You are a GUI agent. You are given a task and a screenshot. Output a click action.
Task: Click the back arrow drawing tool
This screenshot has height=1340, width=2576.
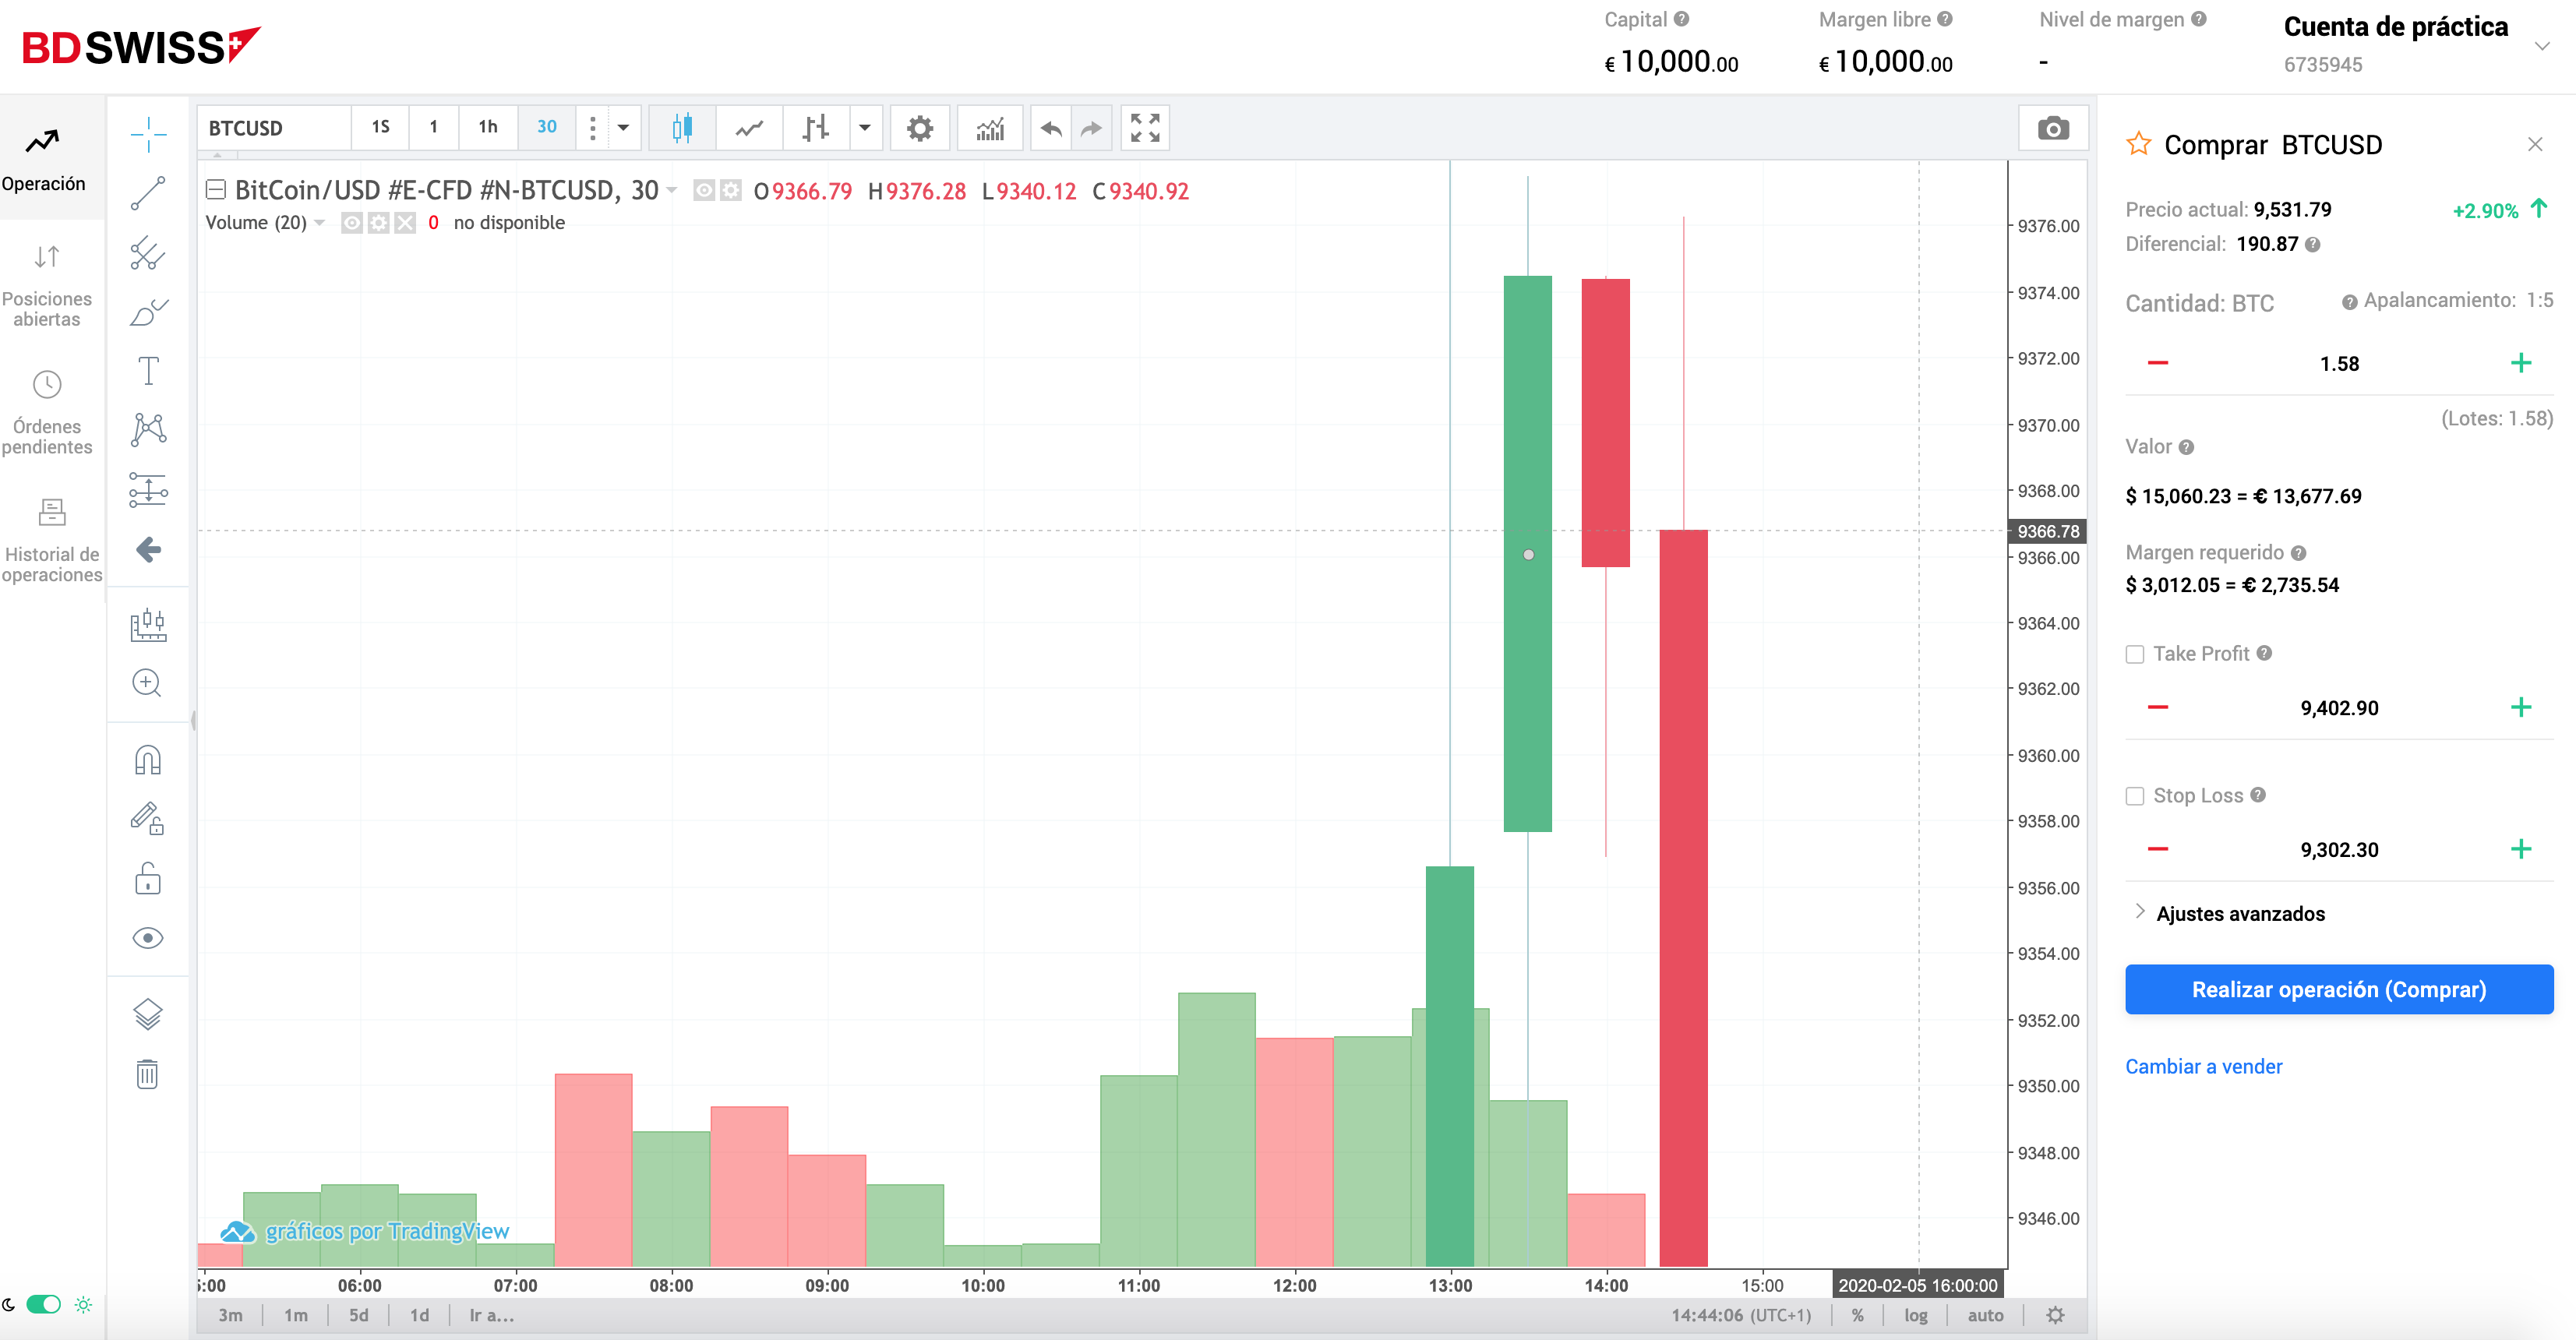click(148, 549)
